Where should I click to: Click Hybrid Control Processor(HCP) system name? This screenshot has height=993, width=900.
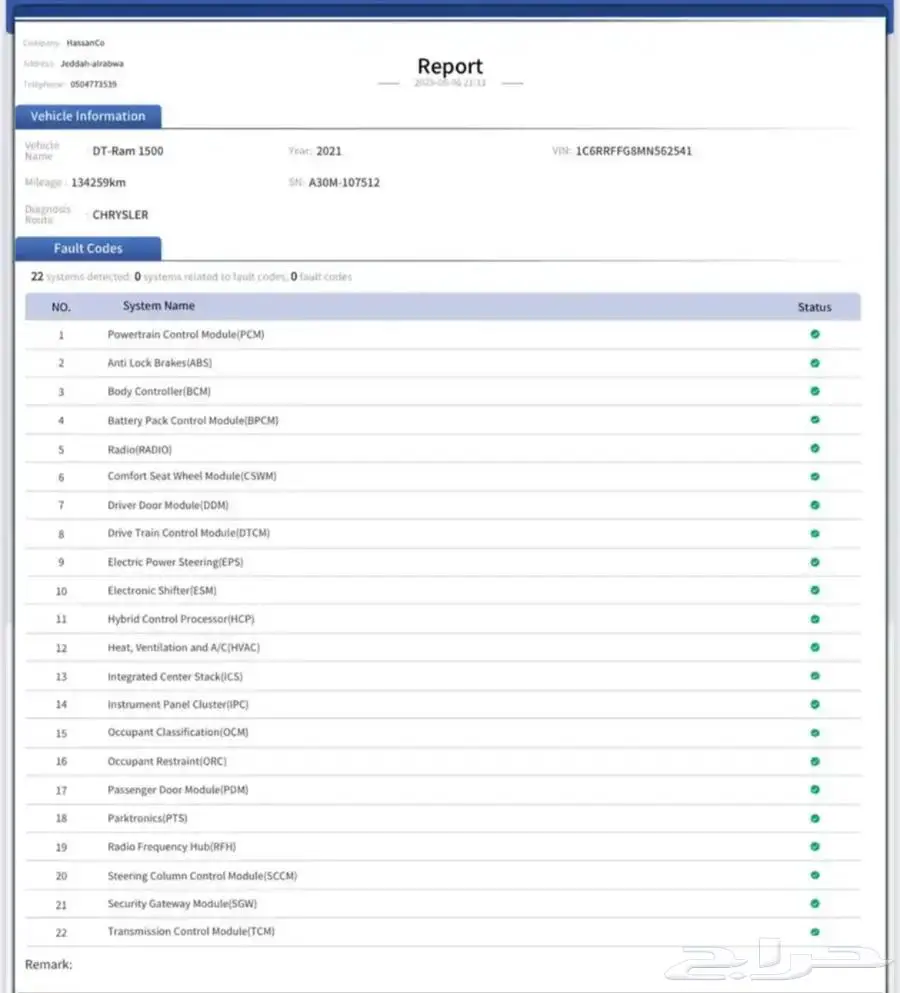pos(181,619)
